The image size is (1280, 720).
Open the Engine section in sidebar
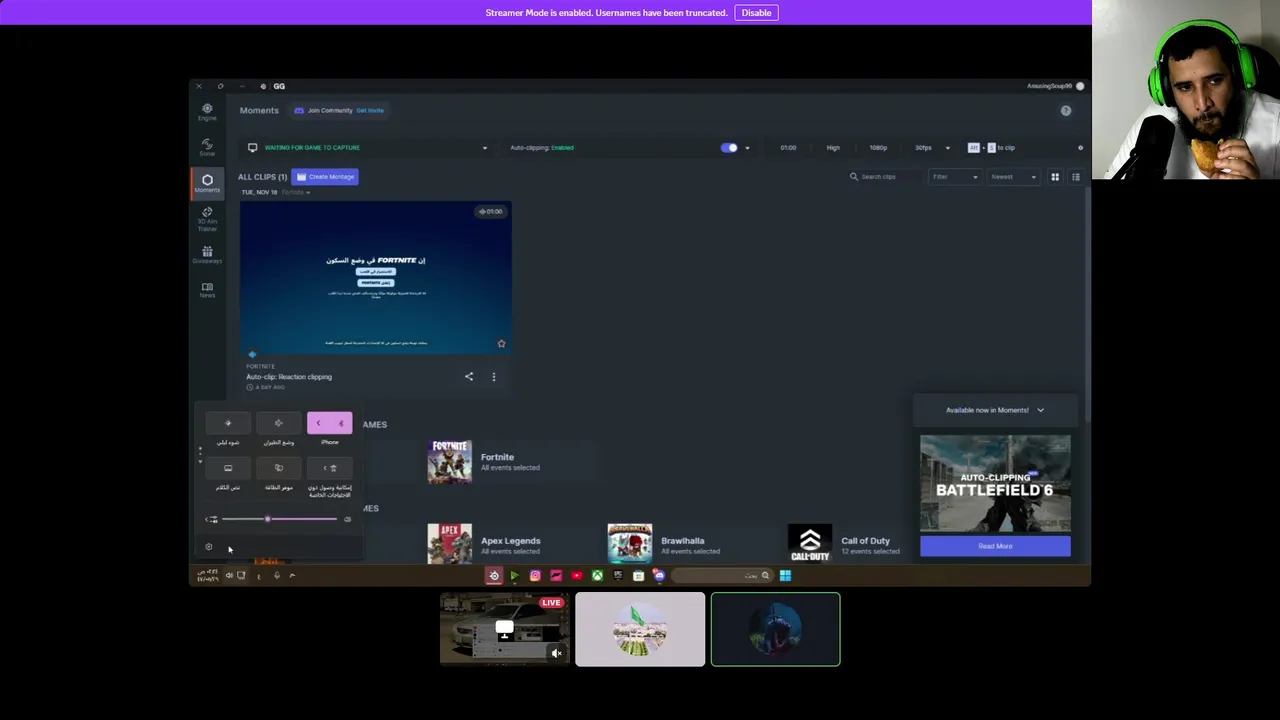click(207, 111)
